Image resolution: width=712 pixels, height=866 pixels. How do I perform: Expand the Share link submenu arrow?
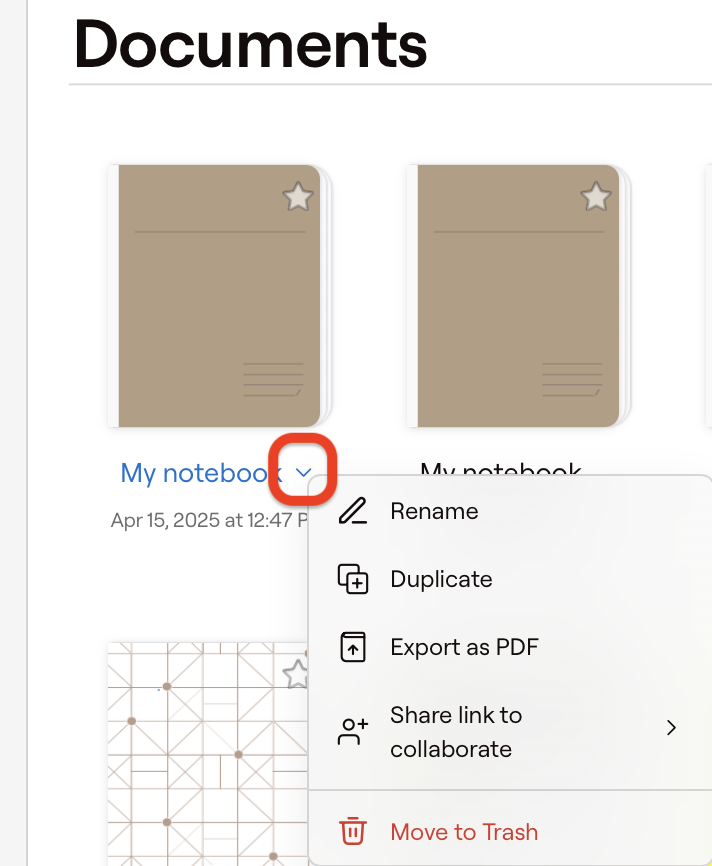click(672, 728)
